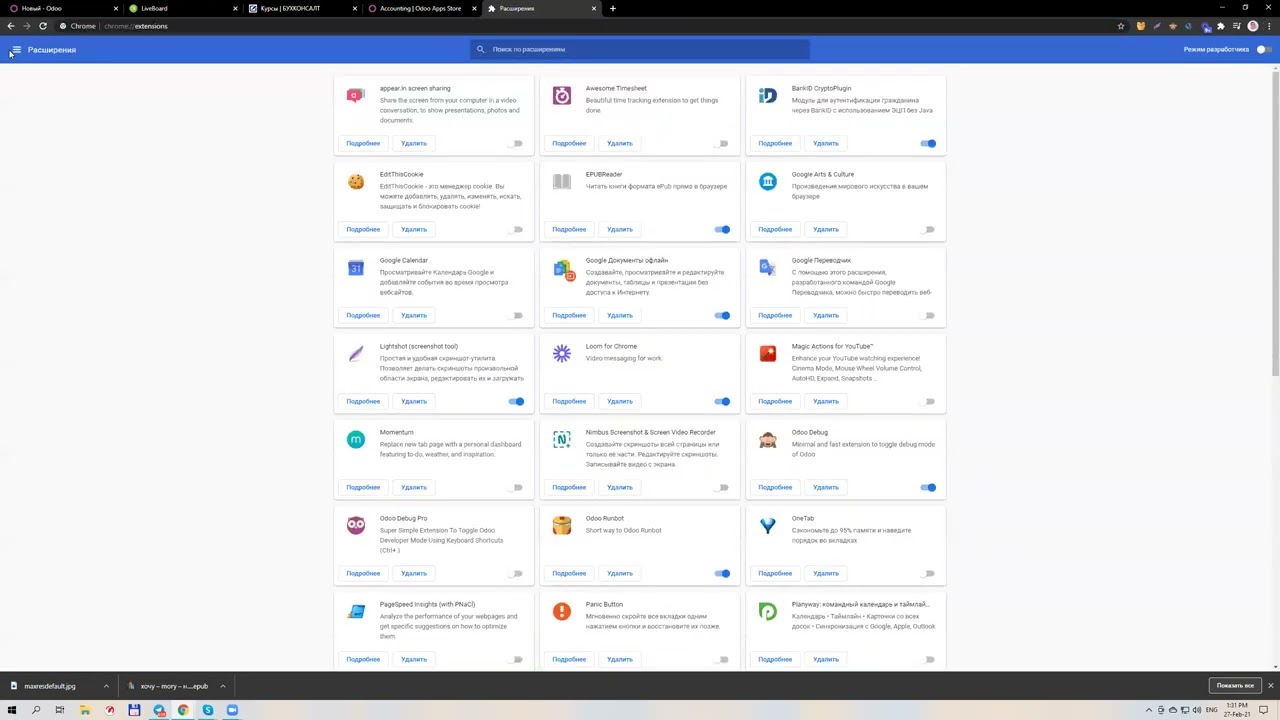This screenshot has width=1280, height=720.
Task: Click the Odoo Debug Pro owl icon
Action: 356,525
